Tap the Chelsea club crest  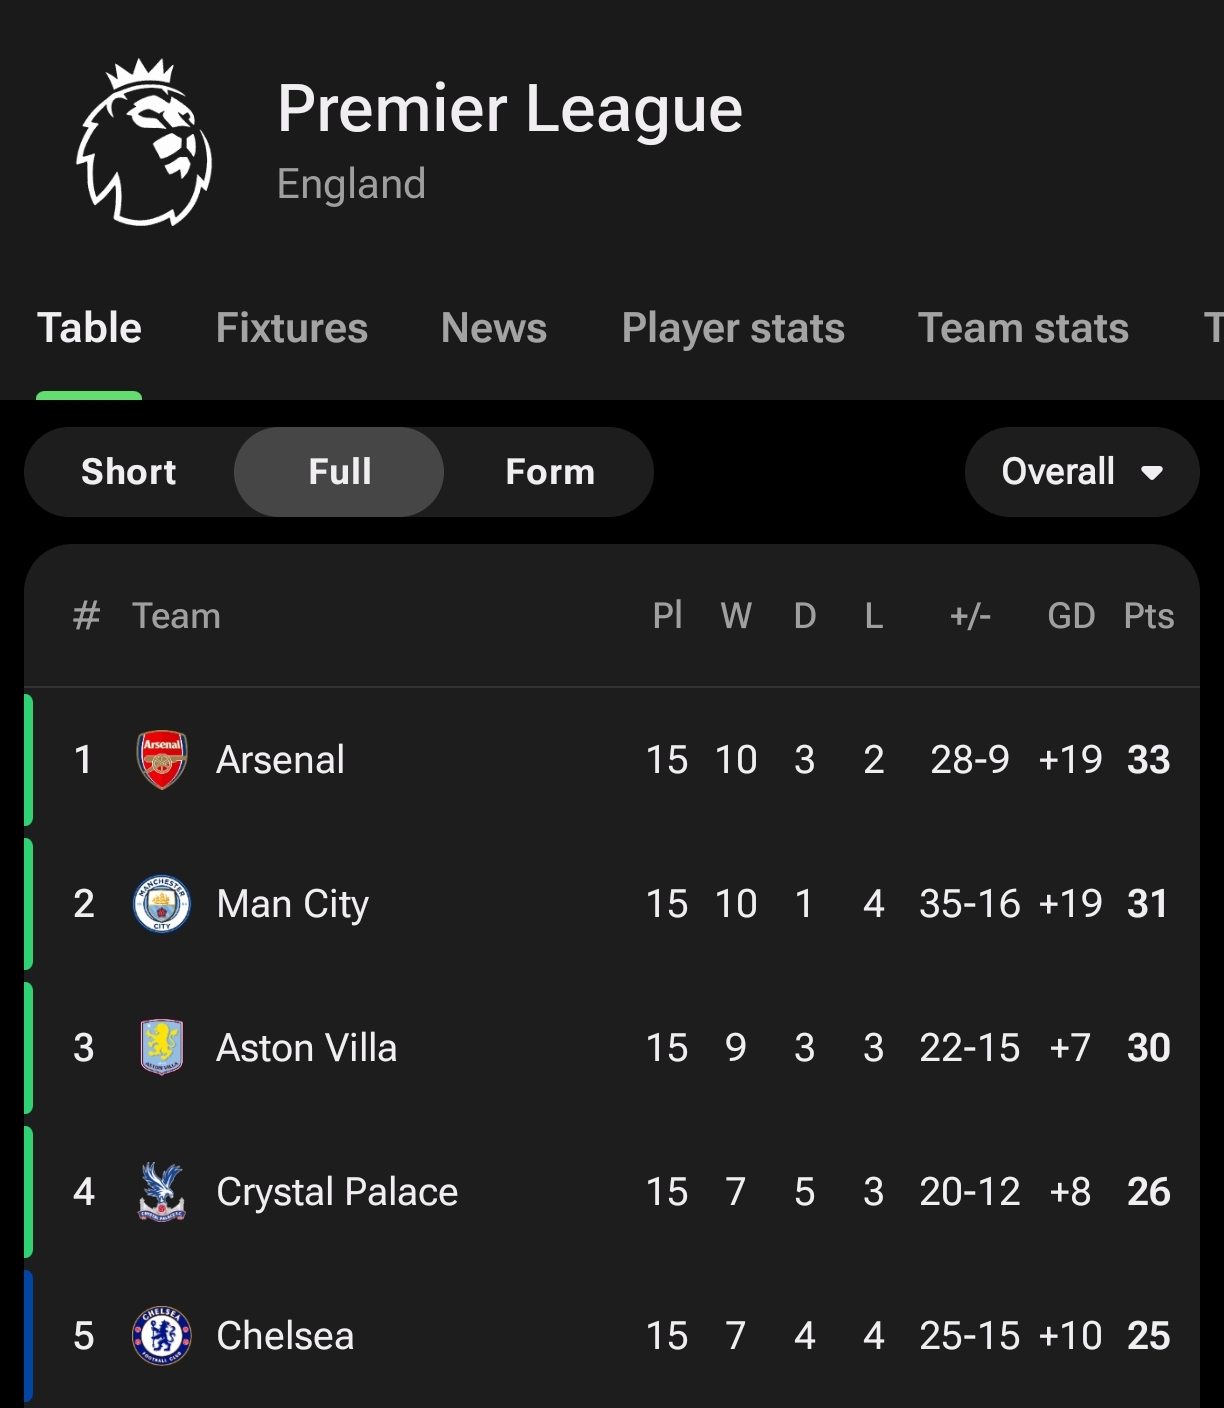click(161, 1335)
